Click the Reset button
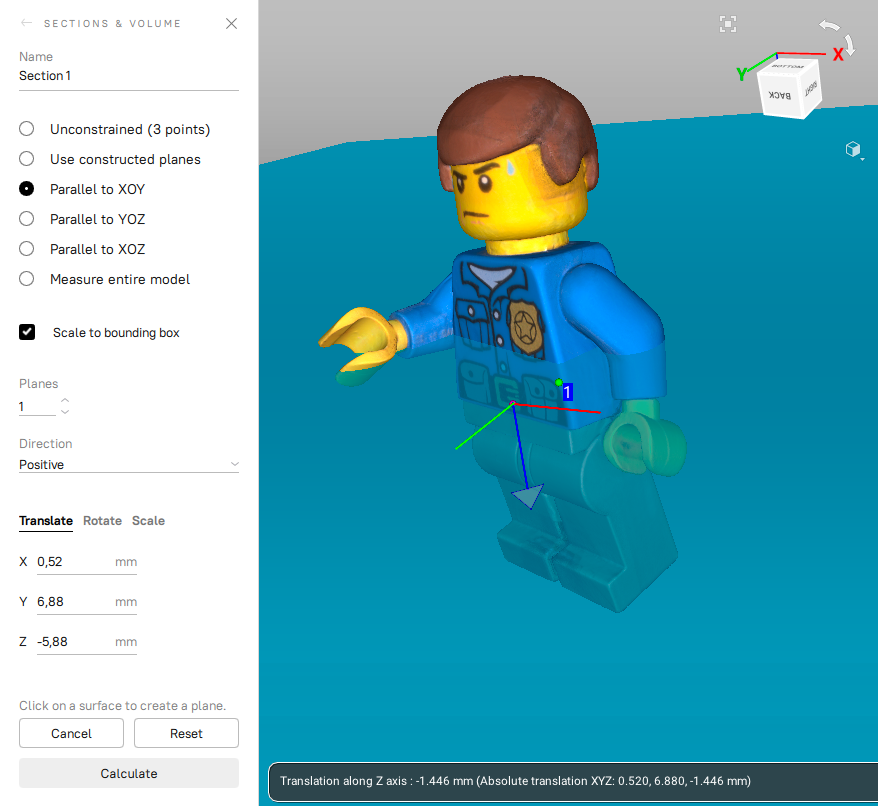This screenshot has height=806, width=878. (x=186, y=733)
